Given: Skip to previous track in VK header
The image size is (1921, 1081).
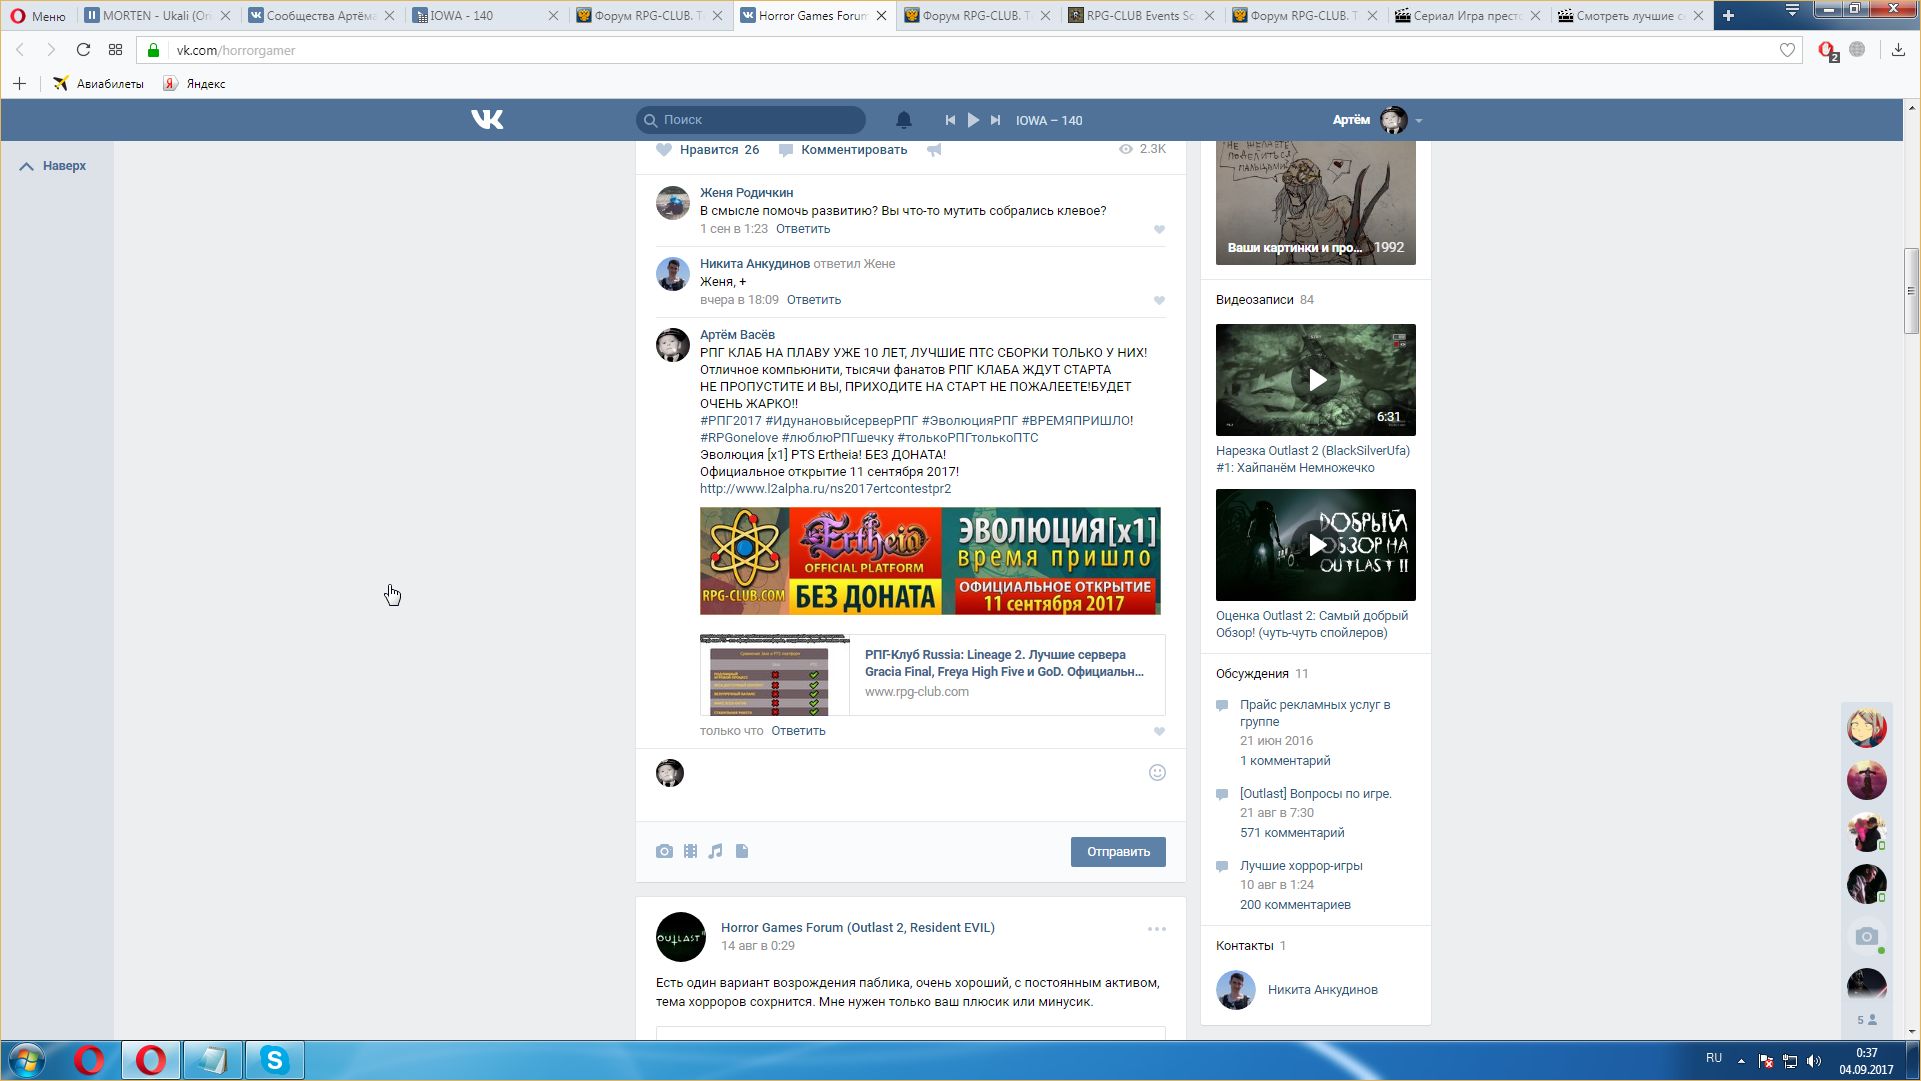Looking at the screenshot, I should 950,120.
